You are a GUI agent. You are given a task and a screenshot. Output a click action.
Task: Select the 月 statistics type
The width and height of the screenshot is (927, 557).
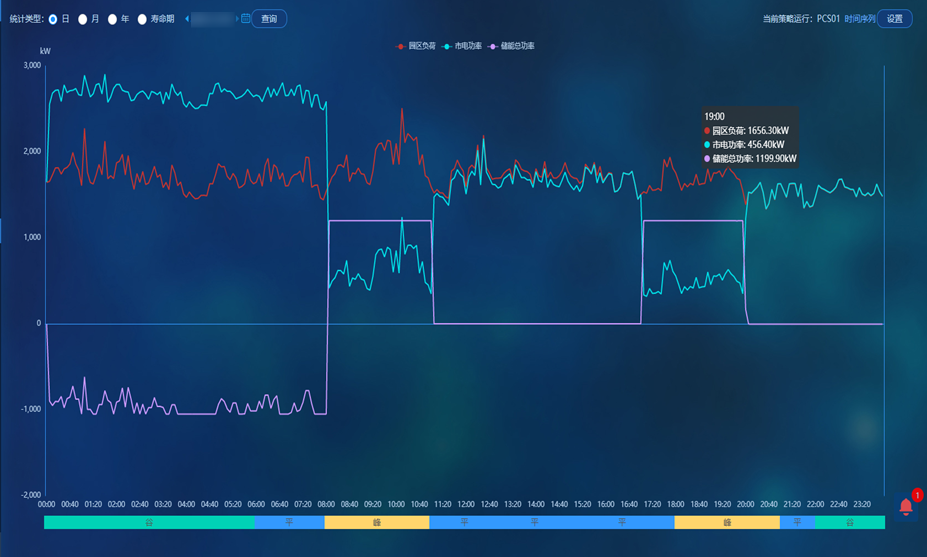point(83,19)
